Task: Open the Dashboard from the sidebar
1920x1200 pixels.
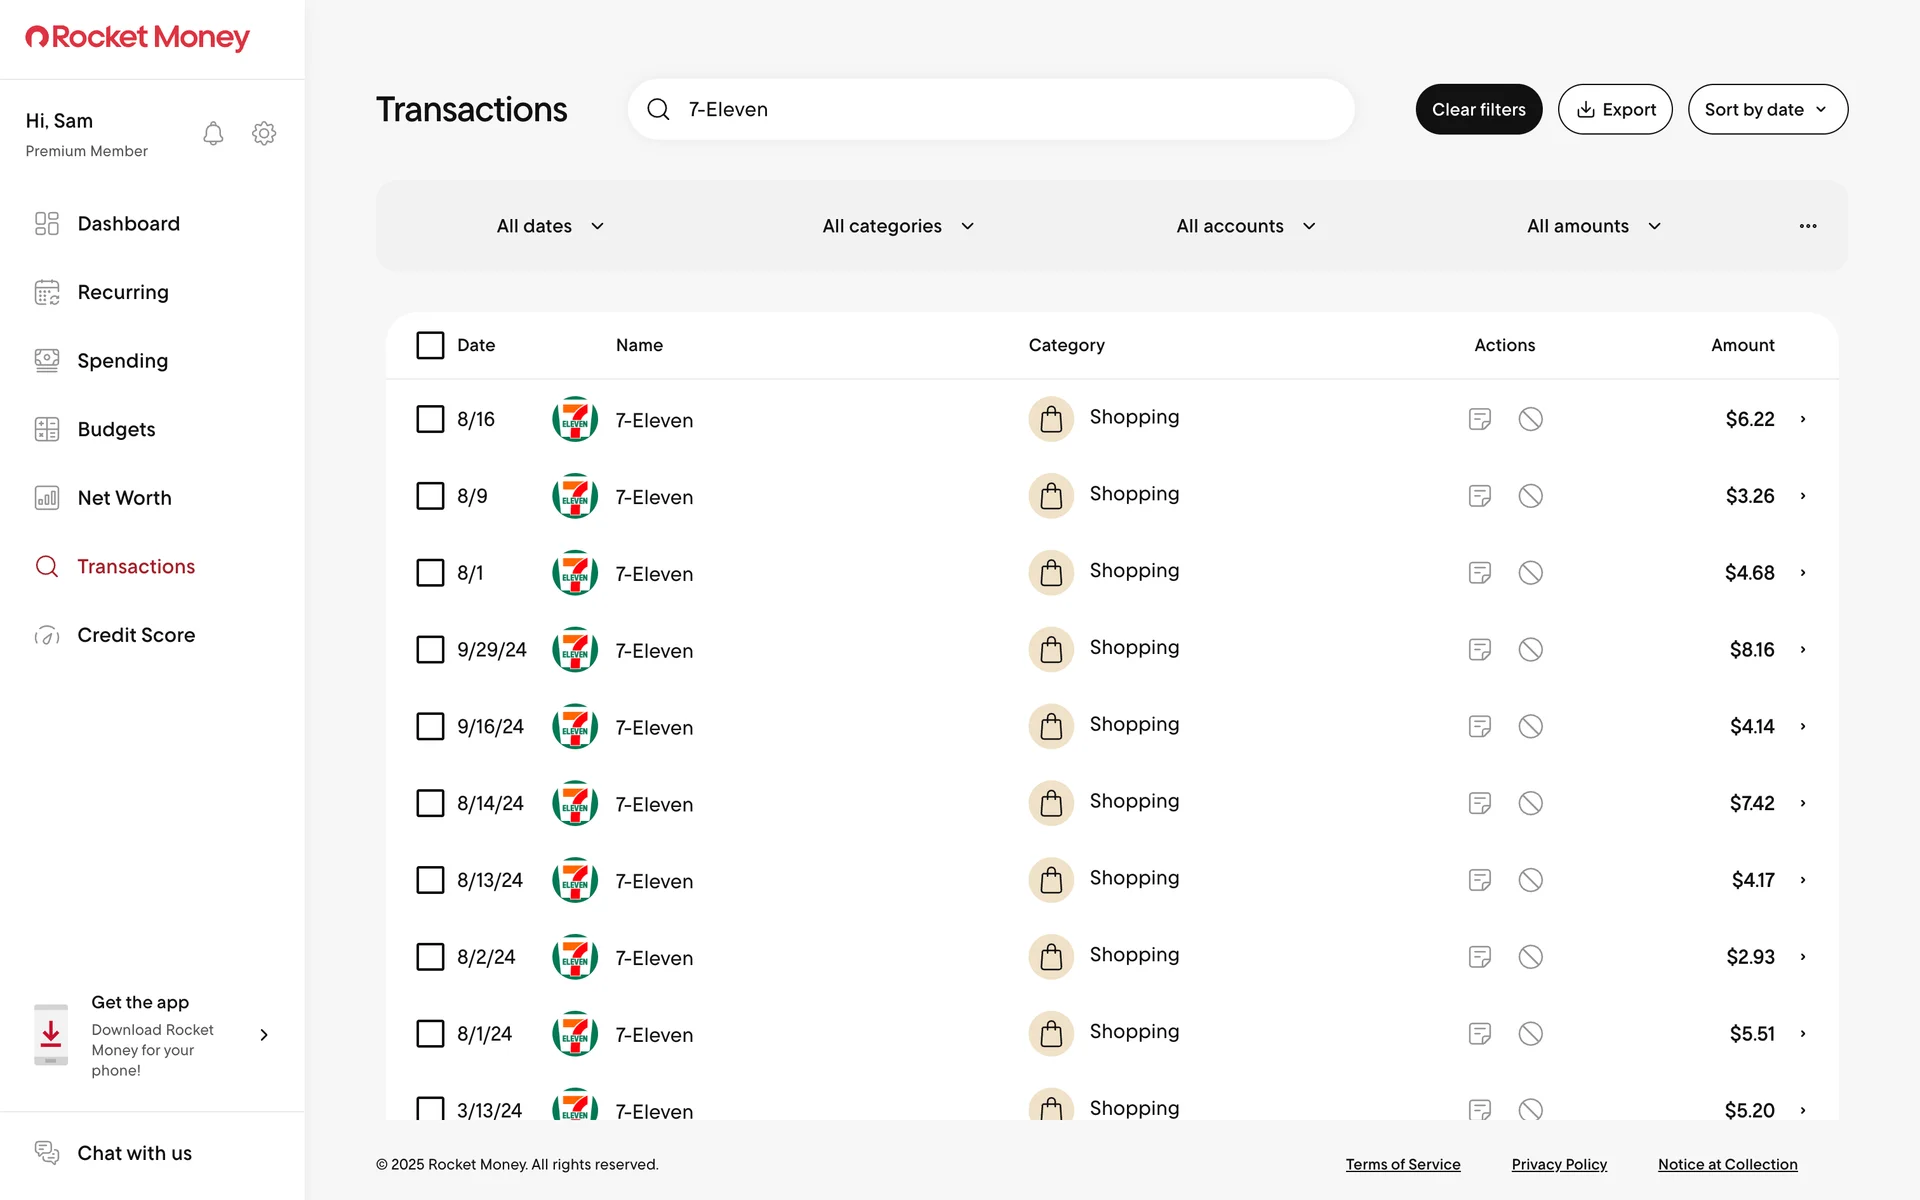Action: pos(128,223)
